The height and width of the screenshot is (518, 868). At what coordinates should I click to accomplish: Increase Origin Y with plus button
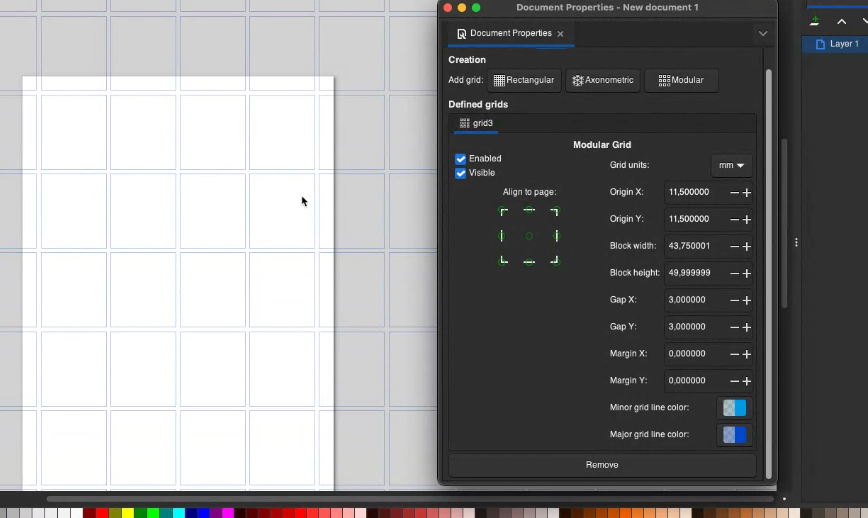pyautogui.click(x=747, y=220)
